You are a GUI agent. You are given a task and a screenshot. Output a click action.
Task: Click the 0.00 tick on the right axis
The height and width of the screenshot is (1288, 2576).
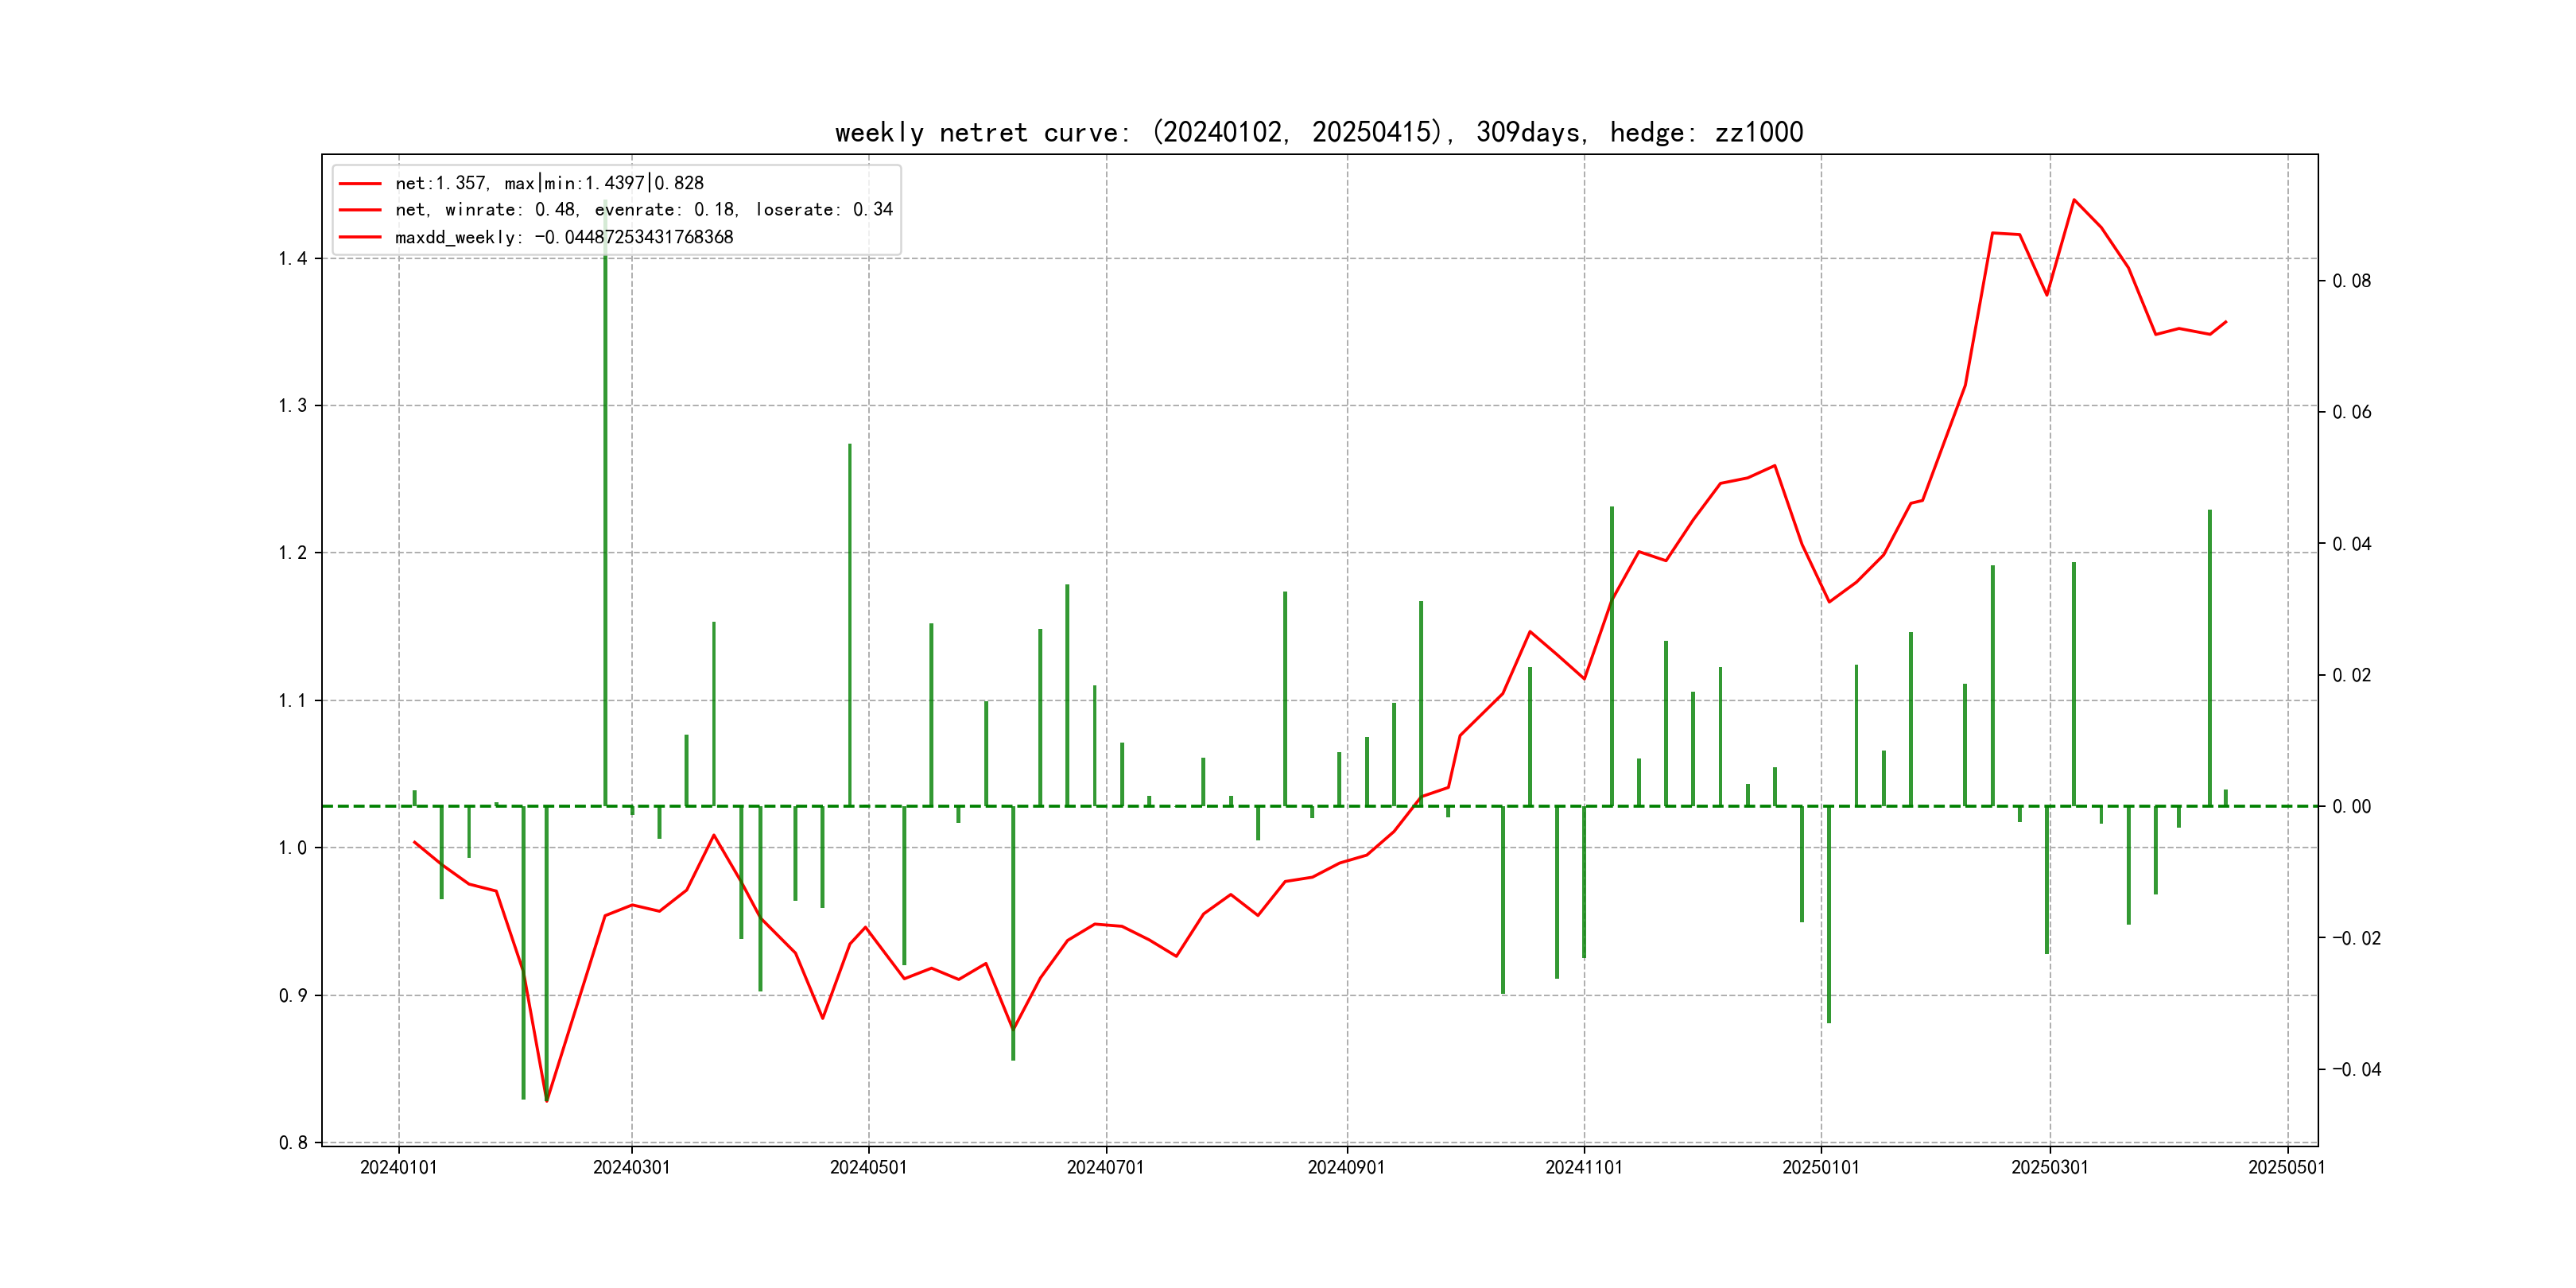click(x=2351, y=807)
